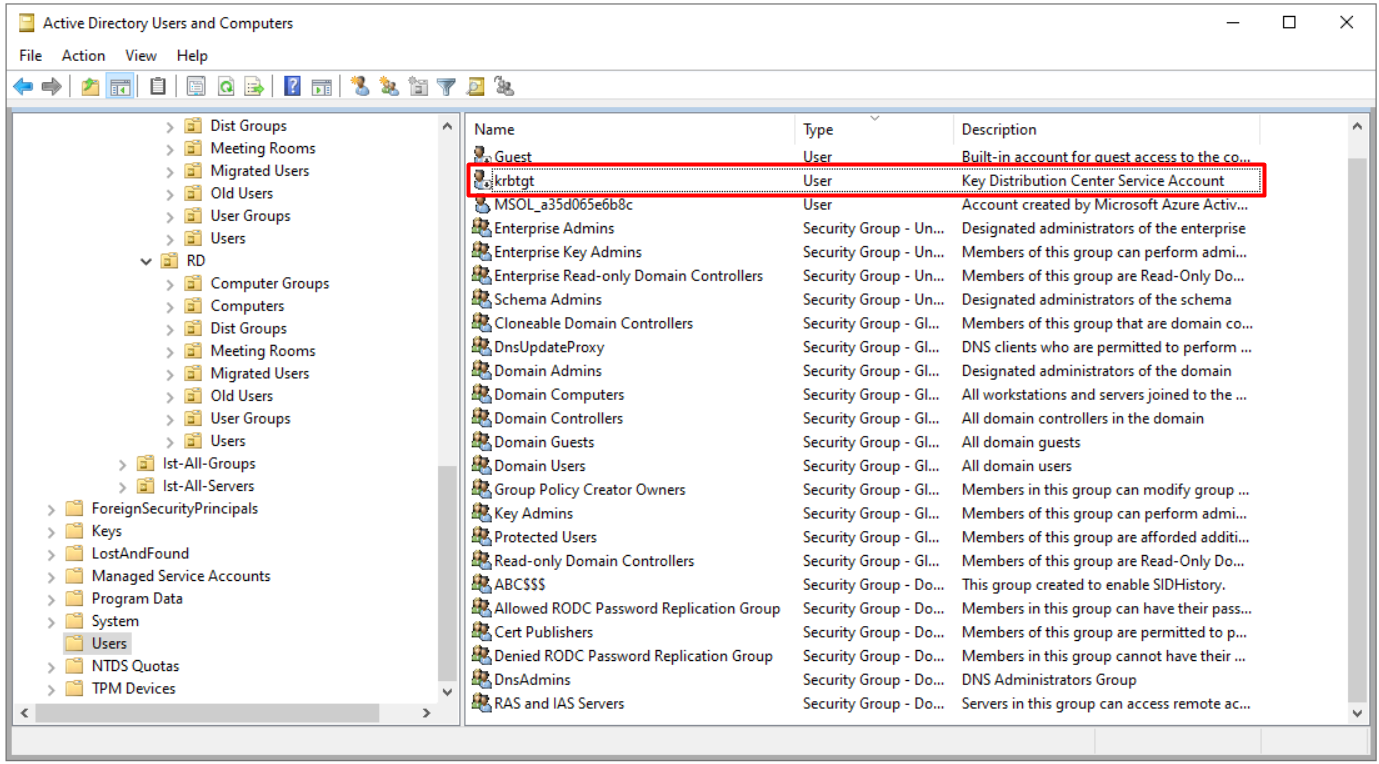Create a new user via toolbar icon
Viewport: 1379px width, 764px height.
360,87
